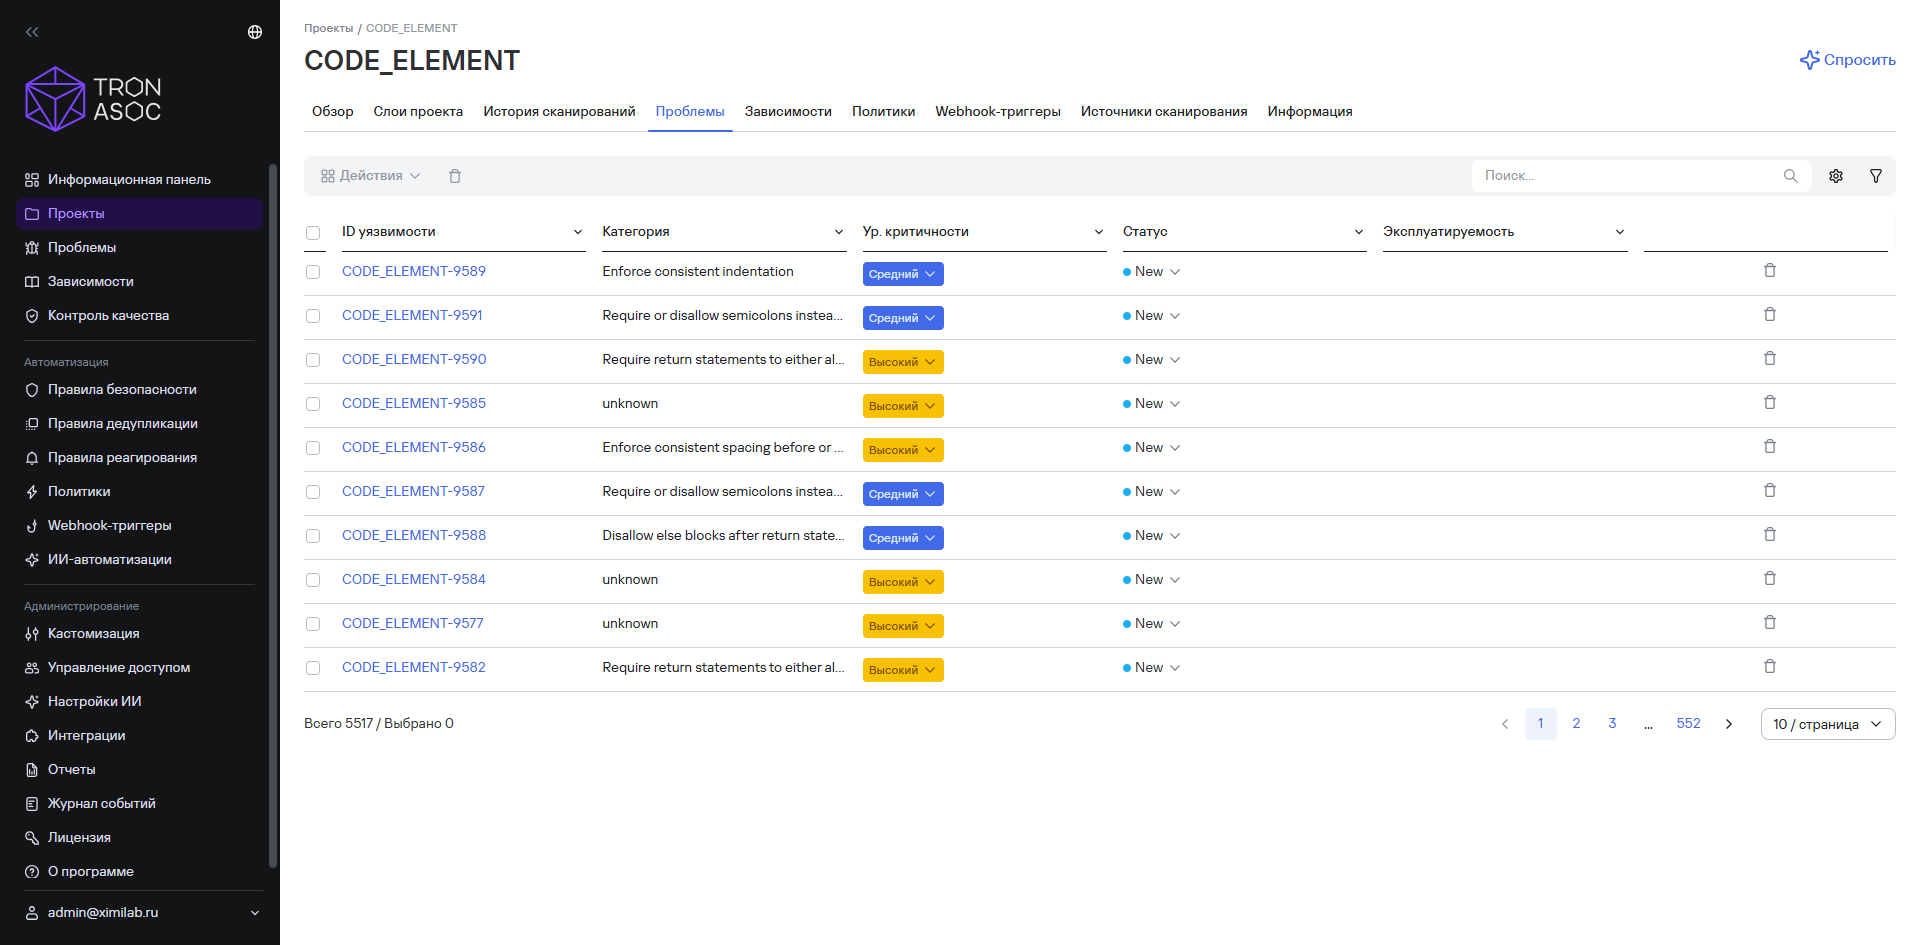Open Журнал событий in sidebar
The height and width of the screenshot is (945, 1920).
click(139, 804)
